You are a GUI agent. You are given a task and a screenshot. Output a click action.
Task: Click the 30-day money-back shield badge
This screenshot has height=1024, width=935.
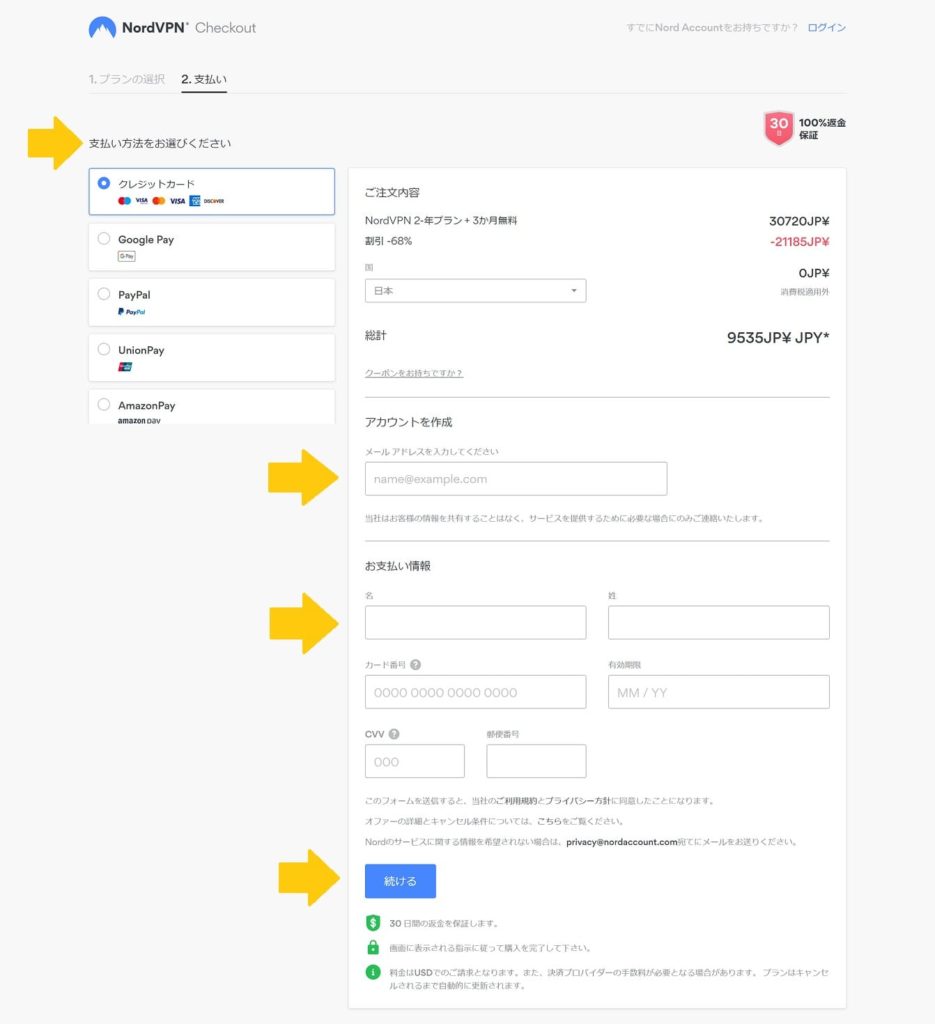click(778, 128)
